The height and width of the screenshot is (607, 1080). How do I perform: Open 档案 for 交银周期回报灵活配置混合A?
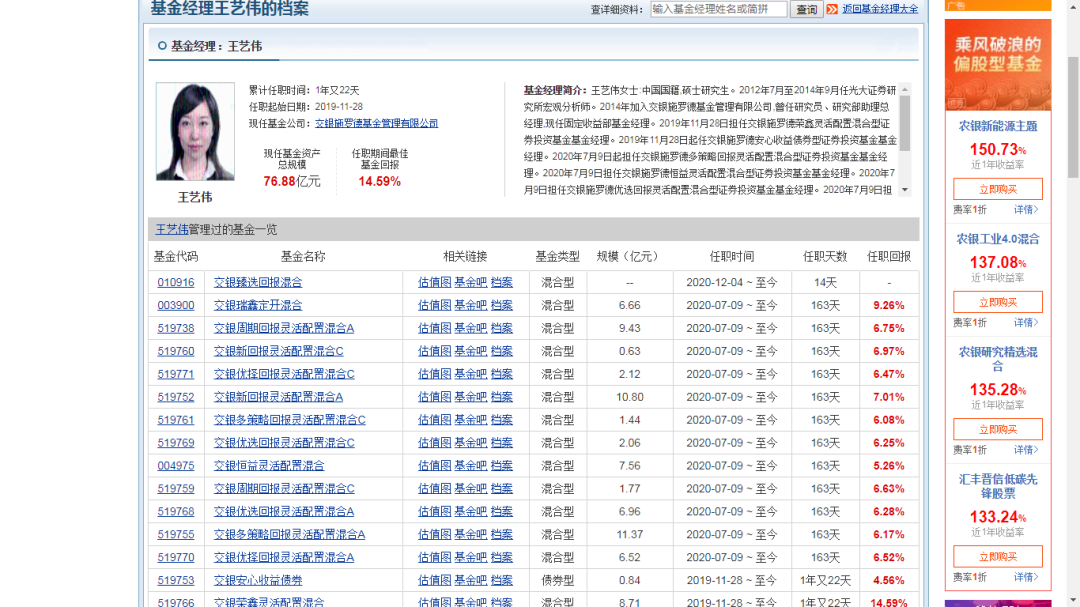click(x=501, y=328)
